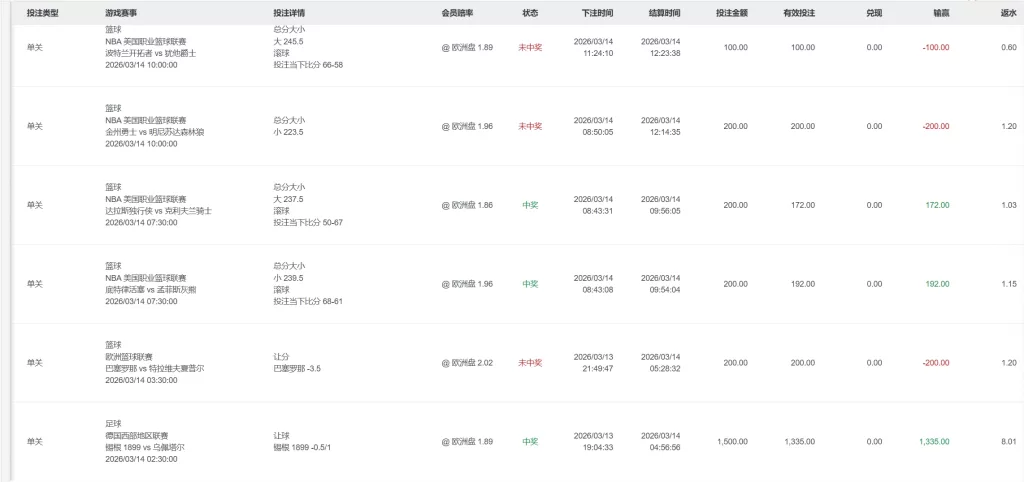The height and width of the screenshot is (482, 1024).
Task: Click the 有效投注 column header
Action: tap(798, 13)
